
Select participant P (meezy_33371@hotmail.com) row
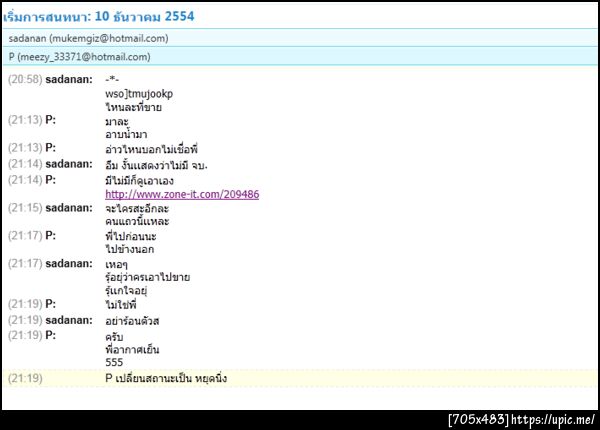click(300, 57)
